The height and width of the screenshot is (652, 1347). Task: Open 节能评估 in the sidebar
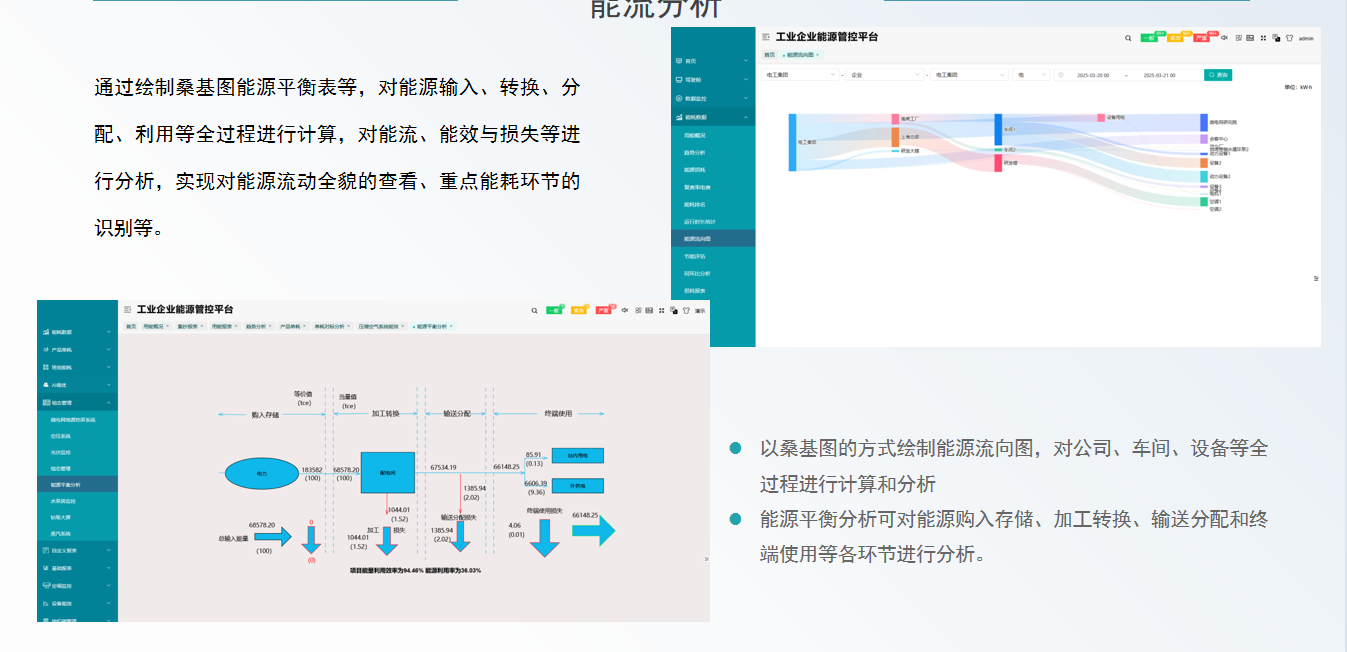(x=694, y=256)
